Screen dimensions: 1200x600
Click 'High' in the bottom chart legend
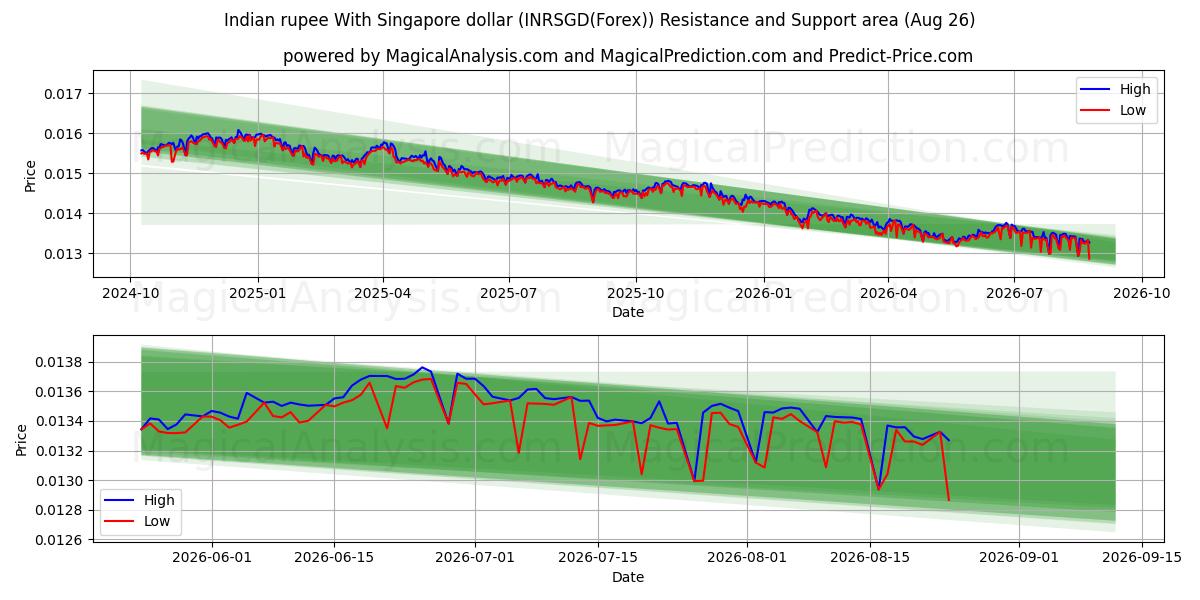tap(159, 500)
